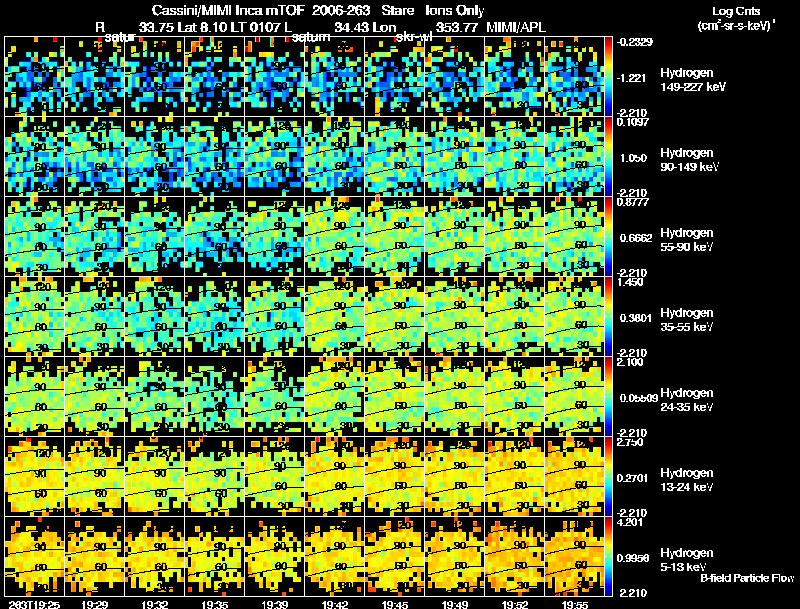Click the 'B-field Particle Flow' caption
This screenshot has height=609, width=800.
click(x=747, y=578)
